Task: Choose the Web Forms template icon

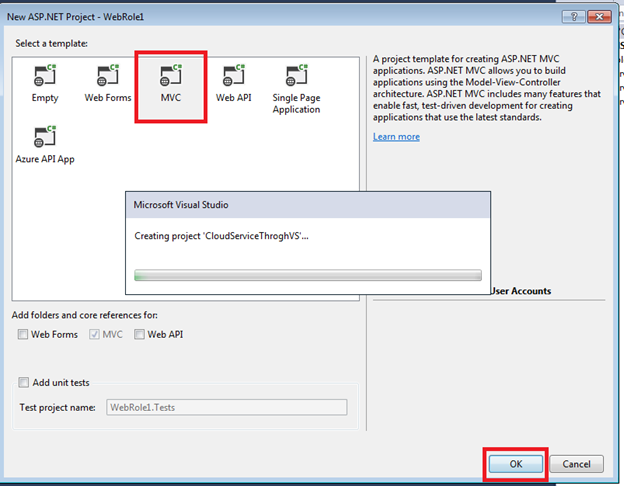Action: 108,75
